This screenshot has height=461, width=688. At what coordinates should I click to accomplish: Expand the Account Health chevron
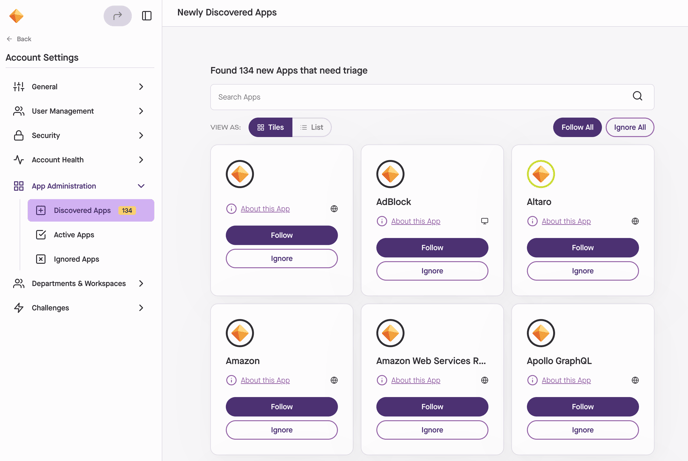(141, 160)
